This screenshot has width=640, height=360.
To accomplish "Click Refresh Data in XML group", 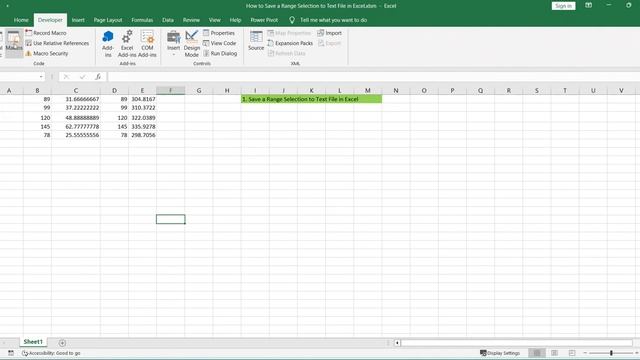I will [x=286, y=53].
